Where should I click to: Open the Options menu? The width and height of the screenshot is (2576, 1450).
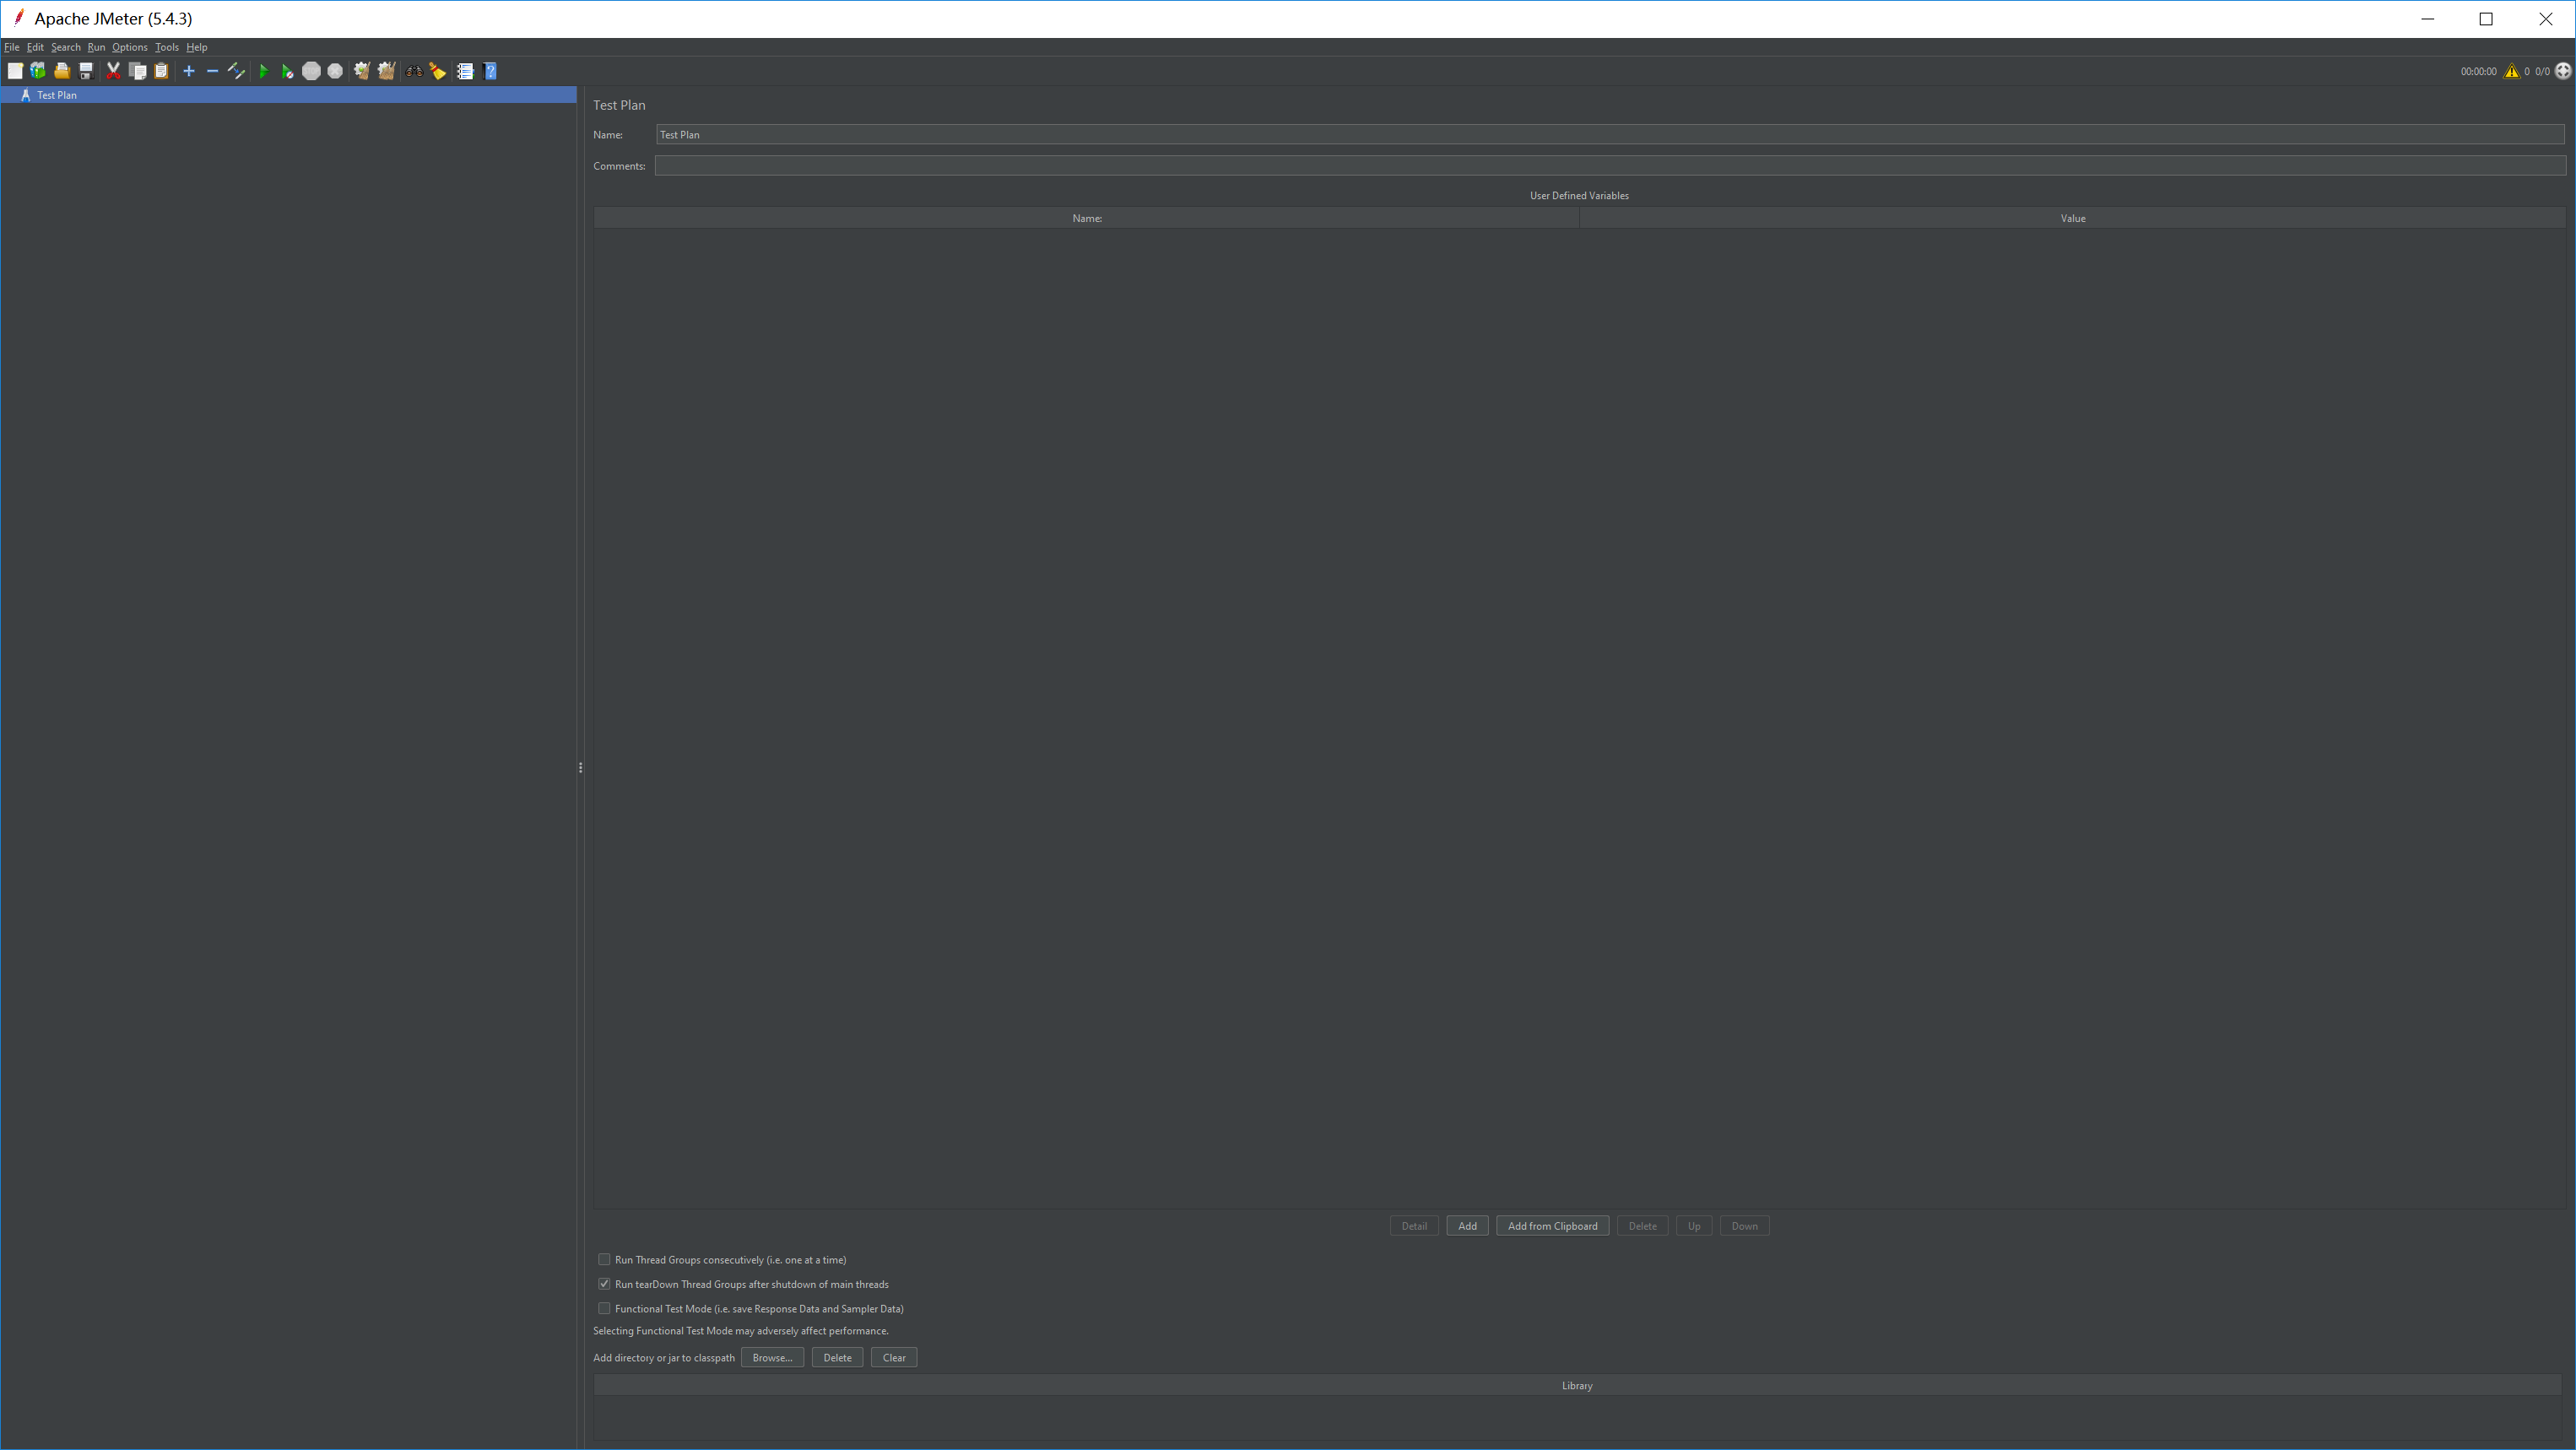129,47
